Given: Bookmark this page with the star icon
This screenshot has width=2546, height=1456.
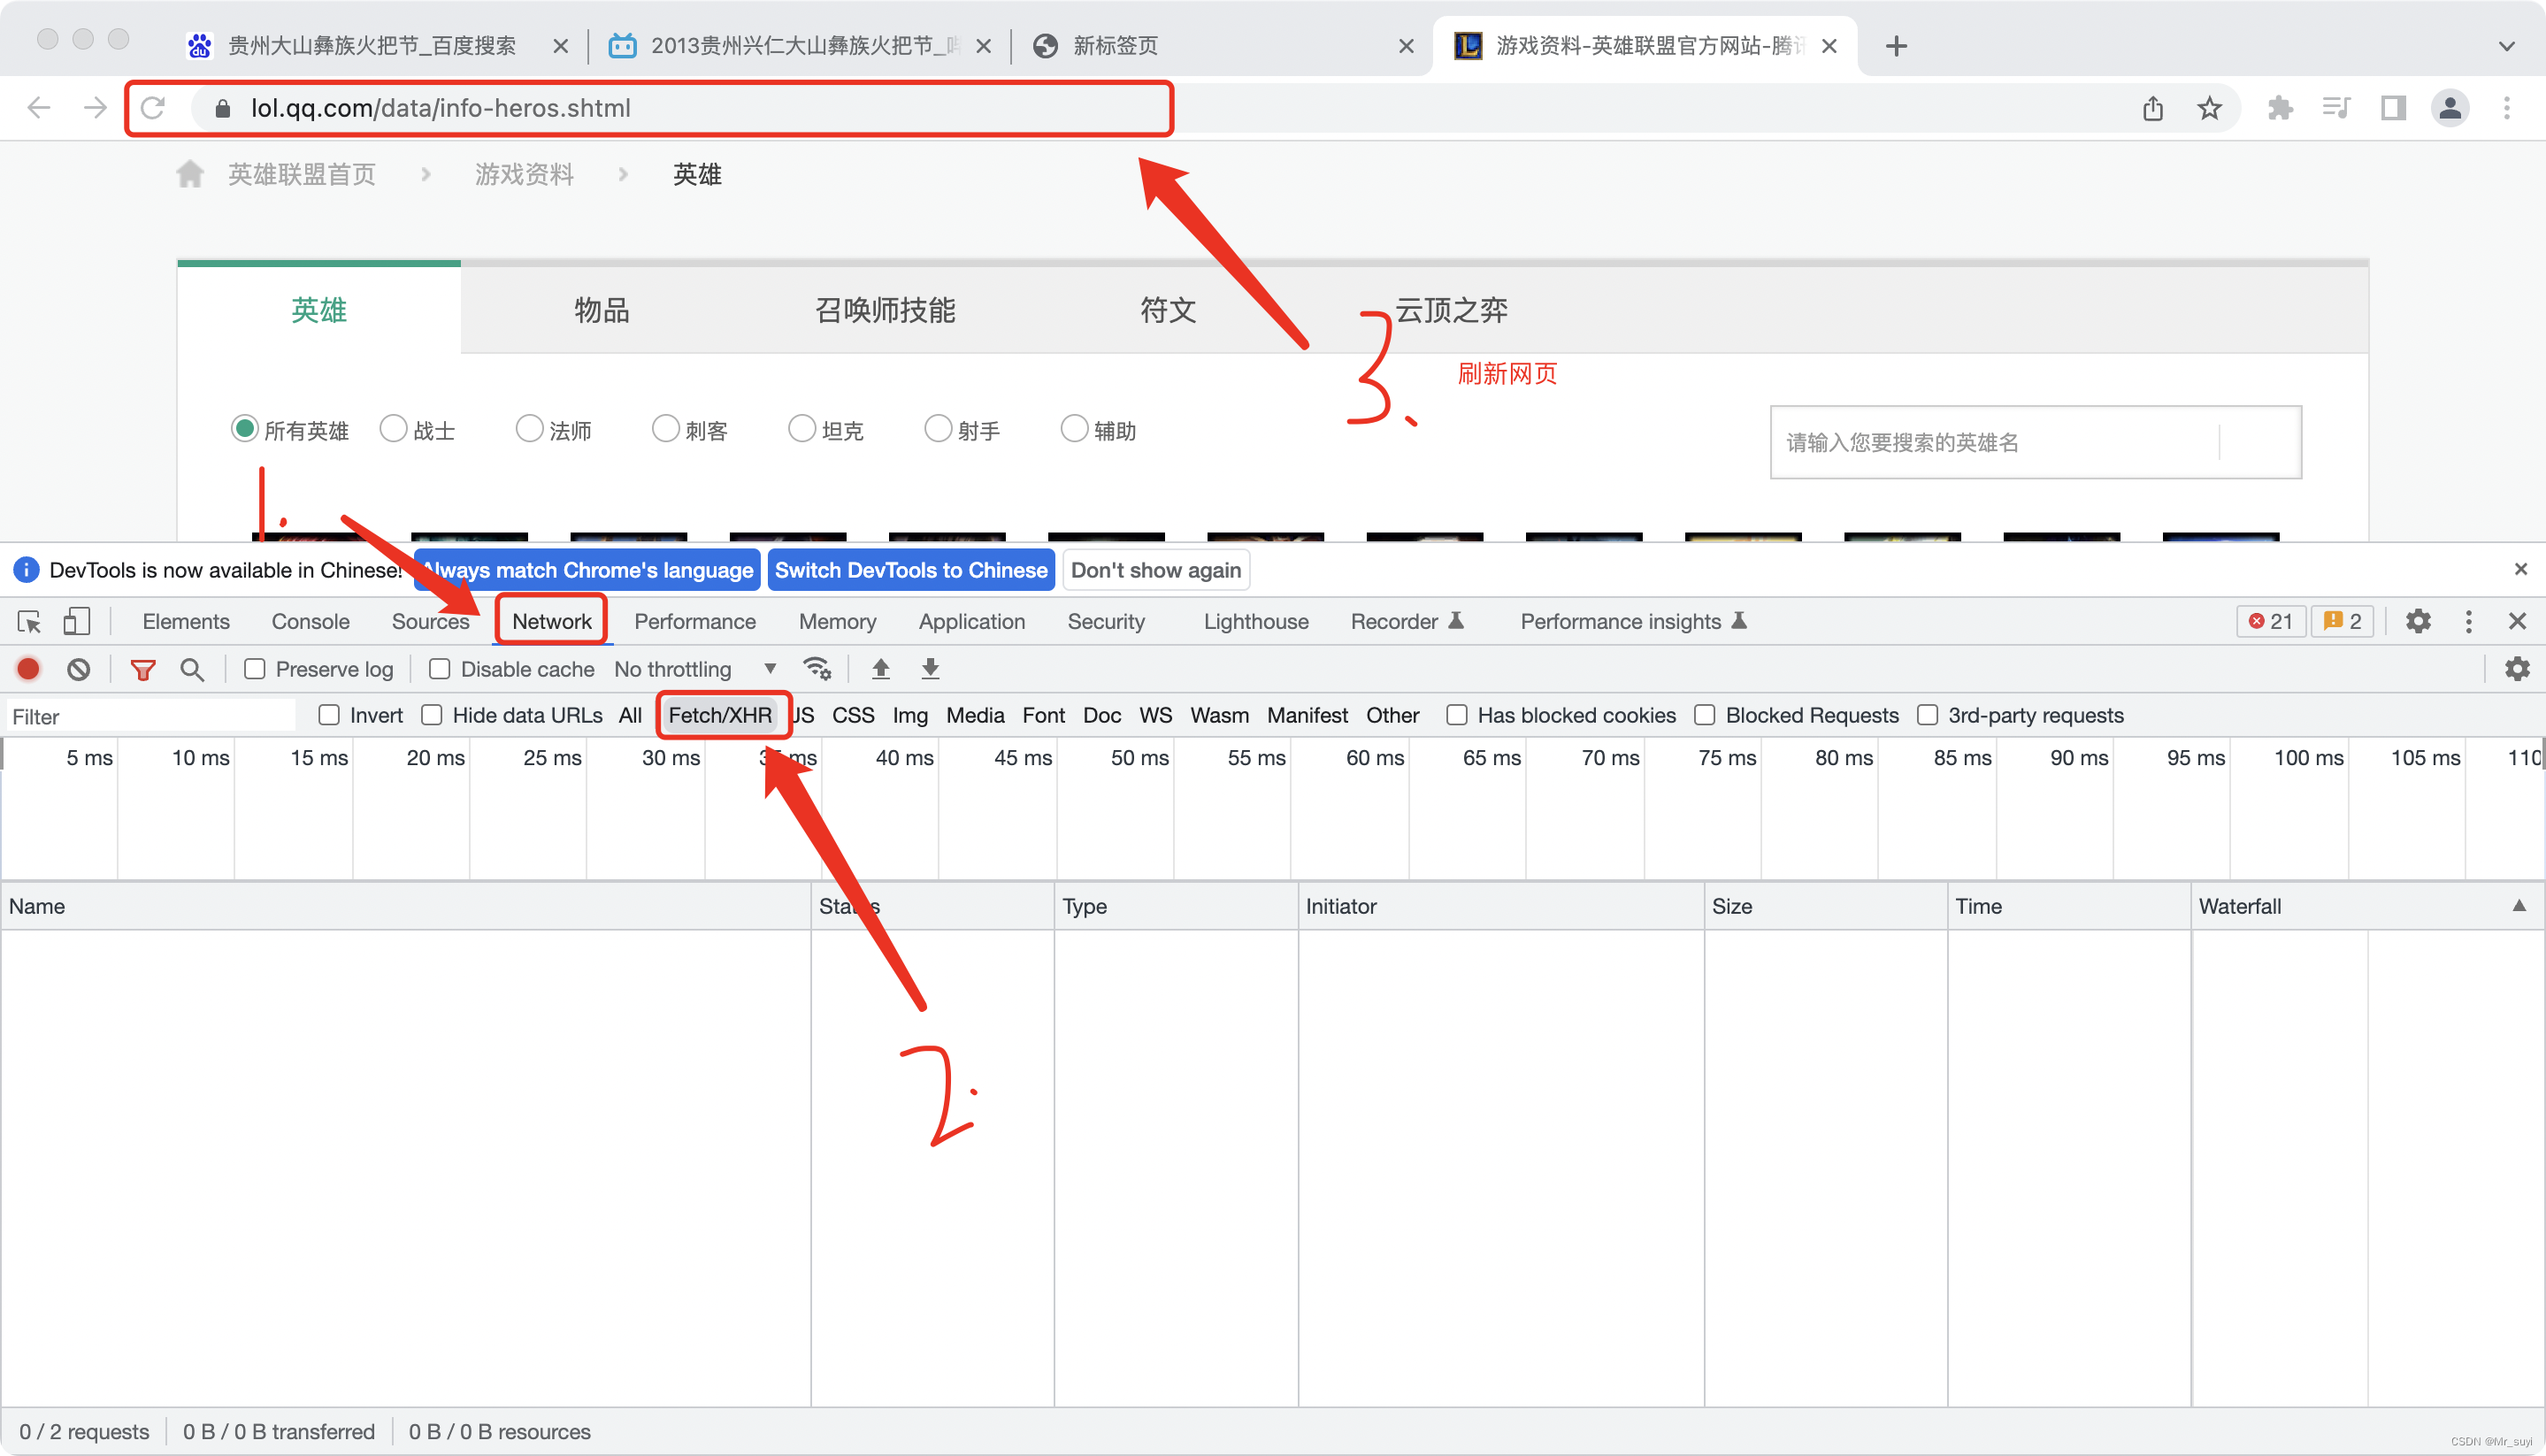Looking at the screenshot, I should point(2209,107).
